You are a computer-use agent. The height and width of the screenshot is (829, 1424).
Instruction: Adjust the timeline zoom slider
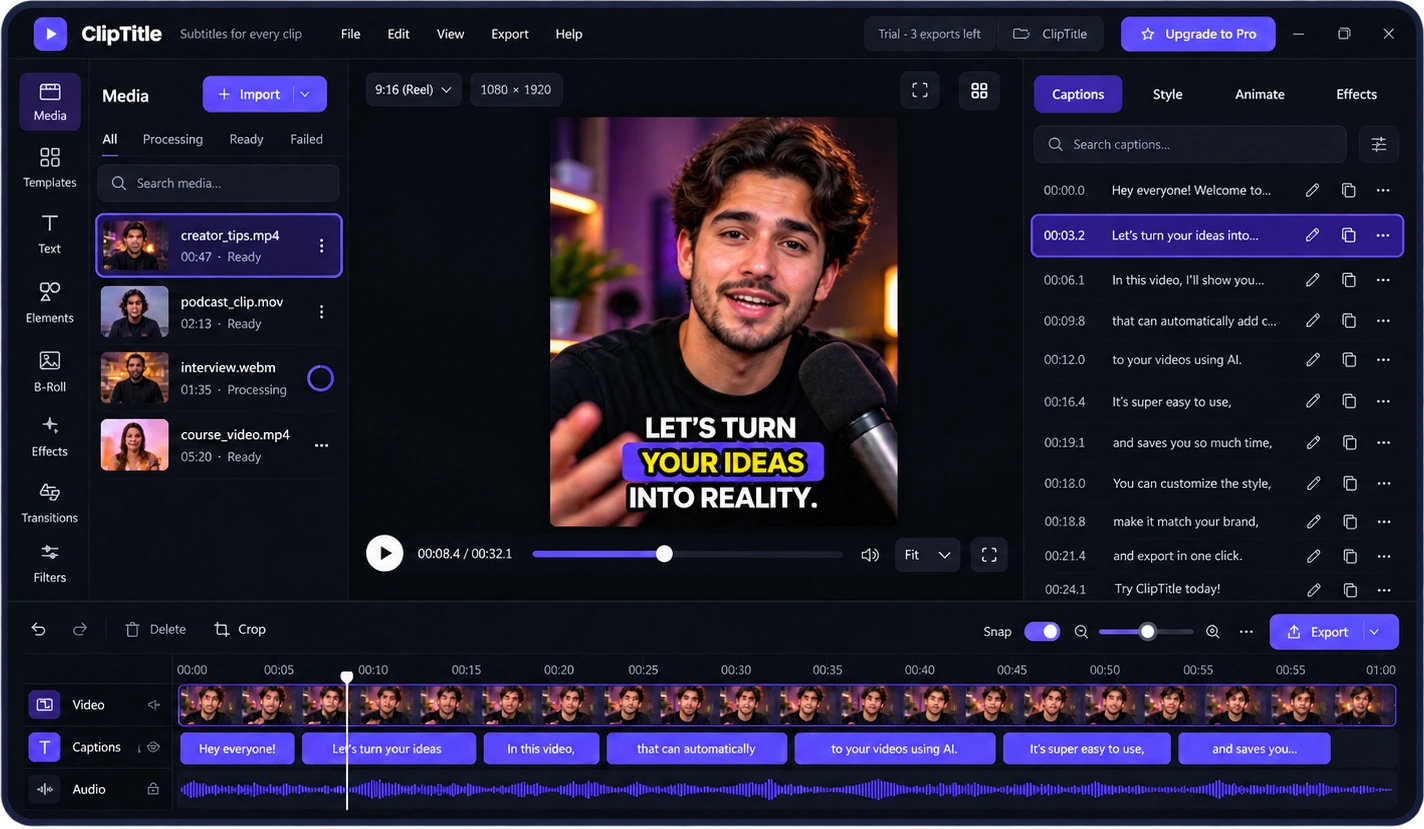pyautogui.click(x=1146, y=632)
